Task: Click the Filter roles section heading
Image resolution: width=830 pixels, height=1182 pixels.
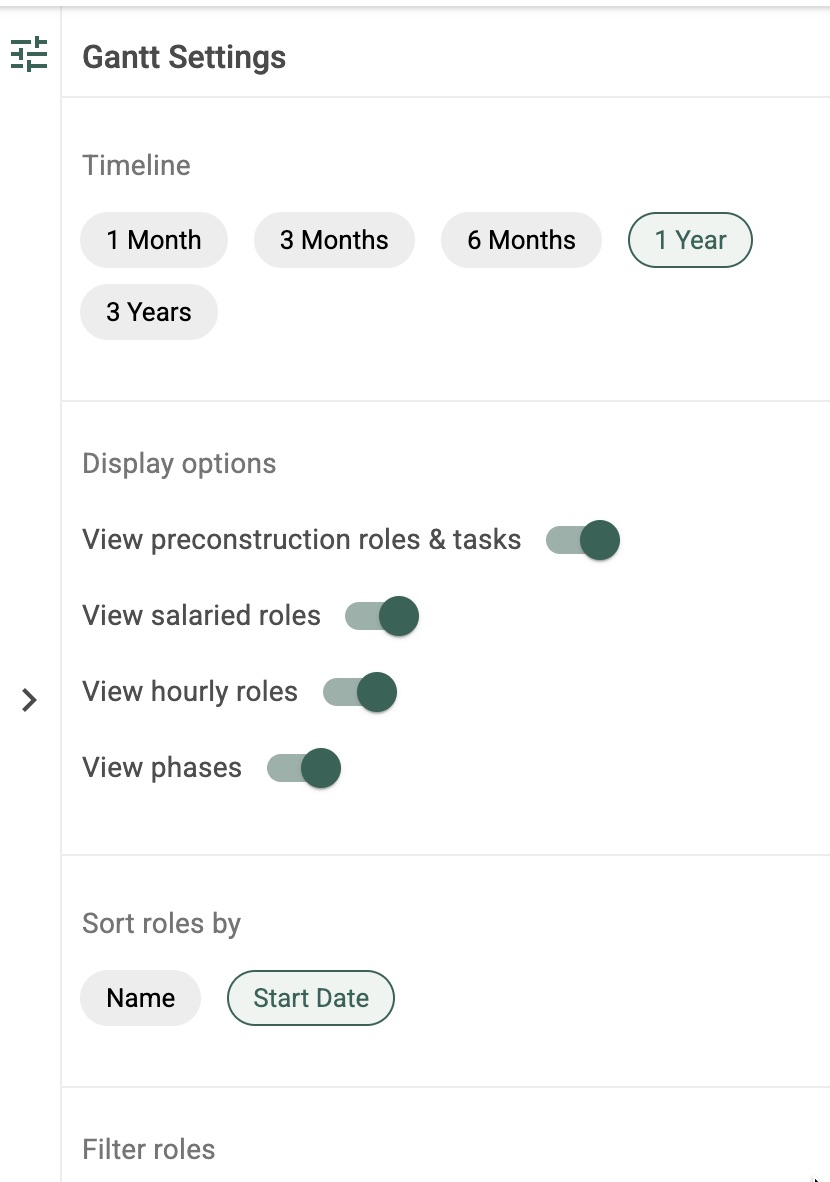Action: pyautogui.click(x=149, y=1150)
